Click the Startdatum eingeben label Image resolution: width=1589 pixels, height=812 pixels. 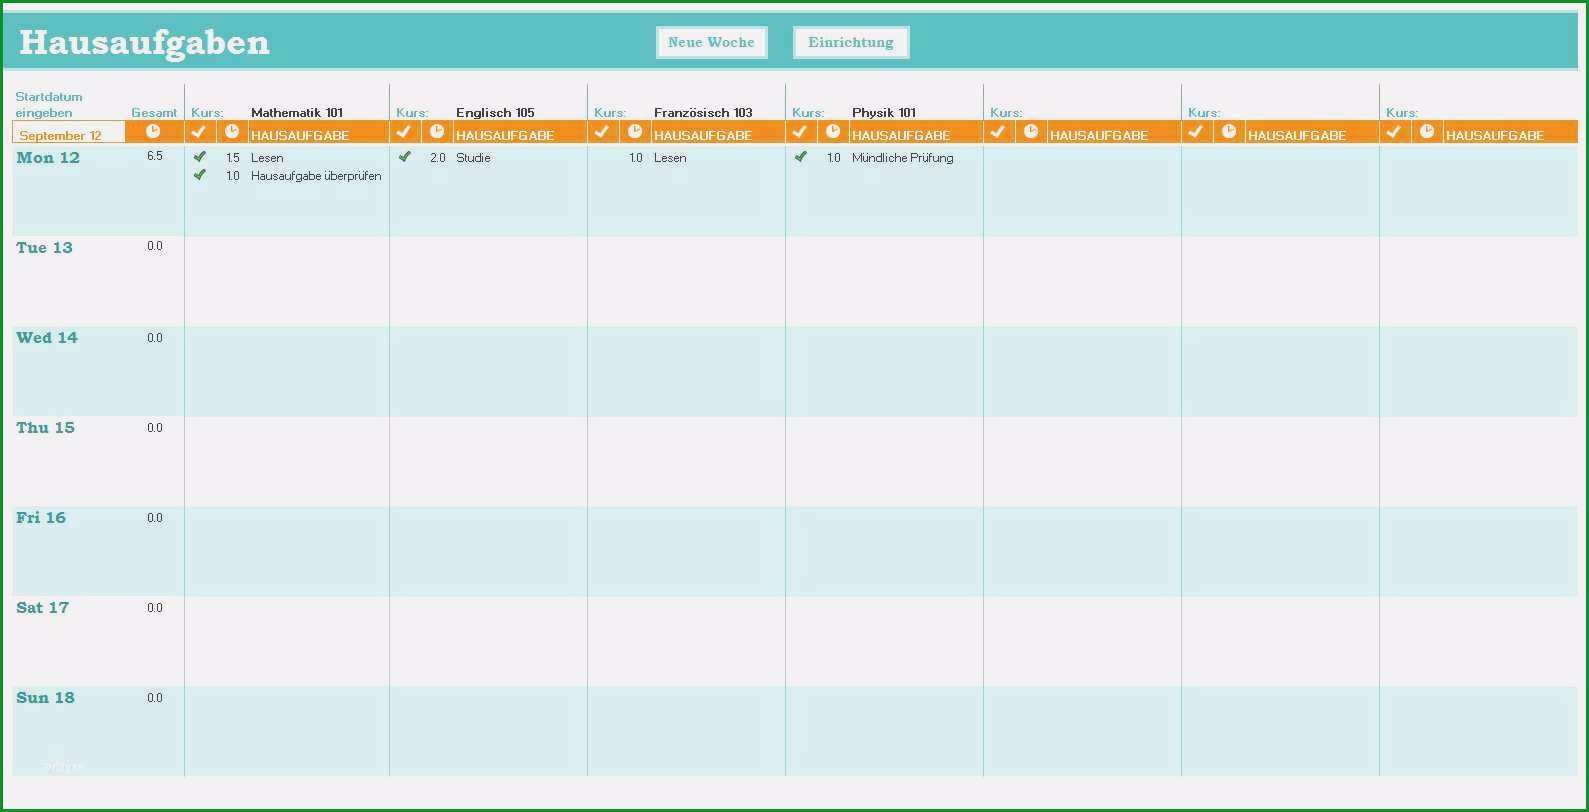(x=49, y=105)
